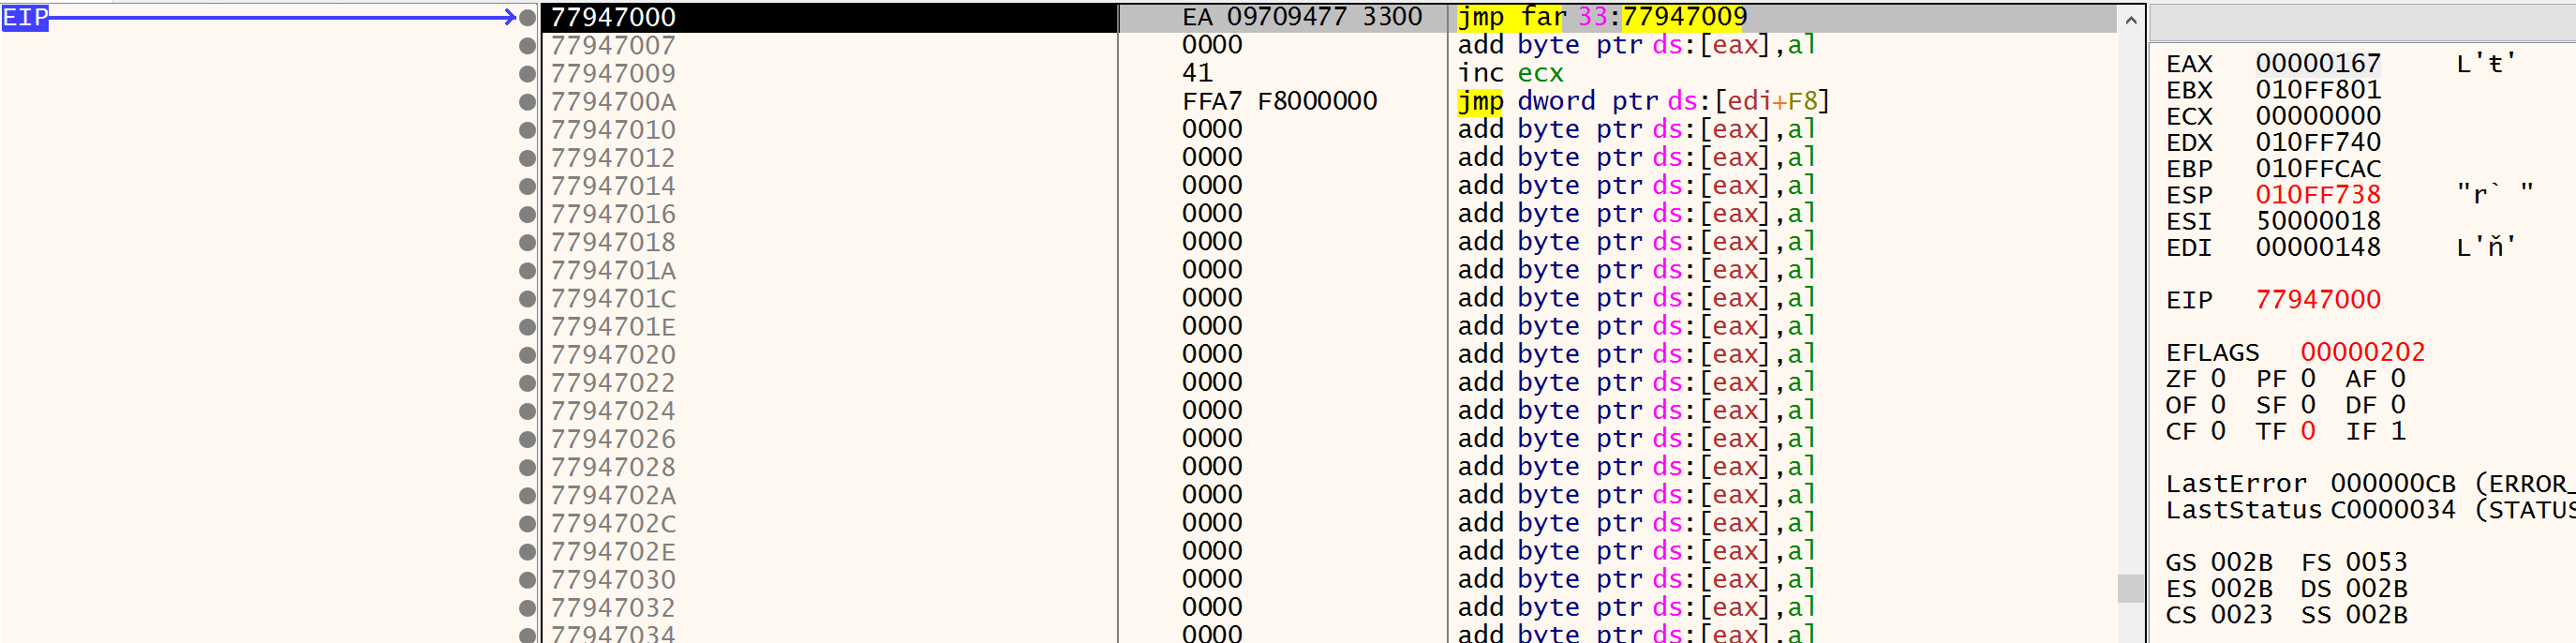The width and height of the screenshot is (2576, 643).
Task: Select CS segment value 0023
Action: click(2241, 615)
